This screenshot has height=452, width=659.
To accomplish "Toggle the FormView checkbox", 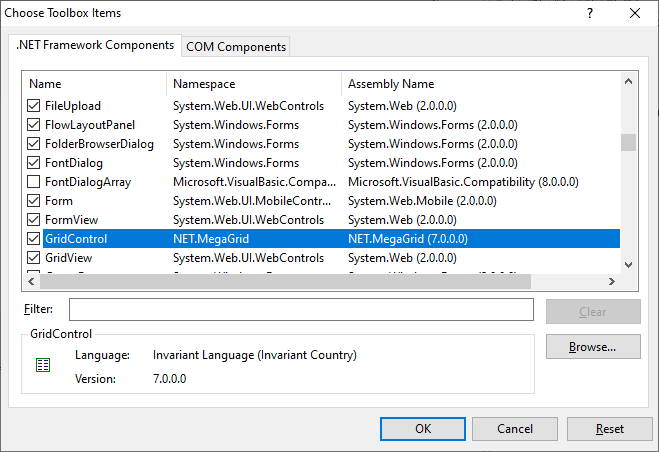I will click(x=34, y=220).
